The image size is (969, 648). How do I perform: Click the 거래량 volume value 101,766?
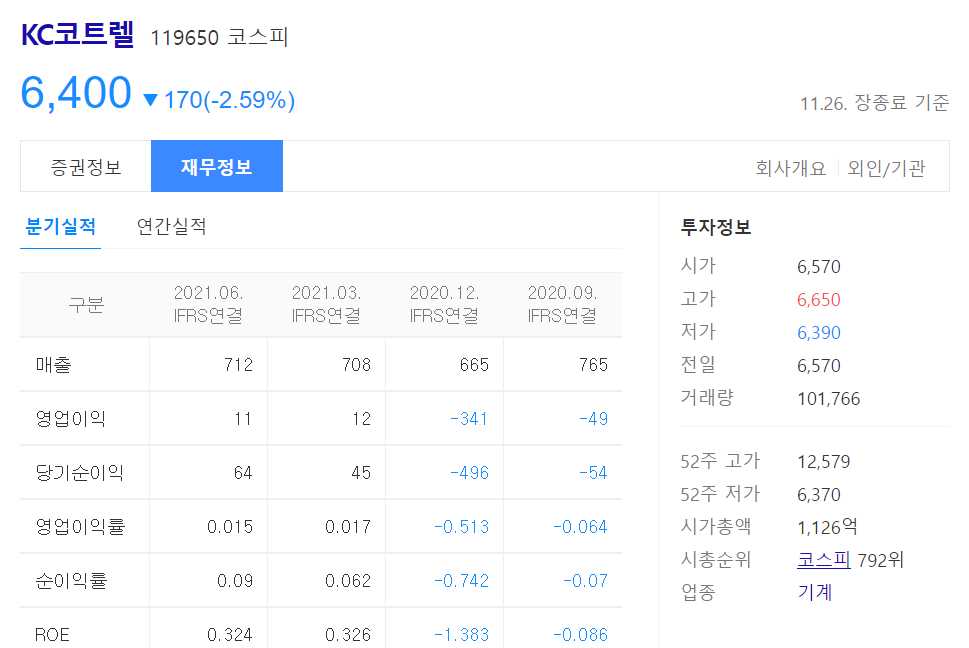830,397
